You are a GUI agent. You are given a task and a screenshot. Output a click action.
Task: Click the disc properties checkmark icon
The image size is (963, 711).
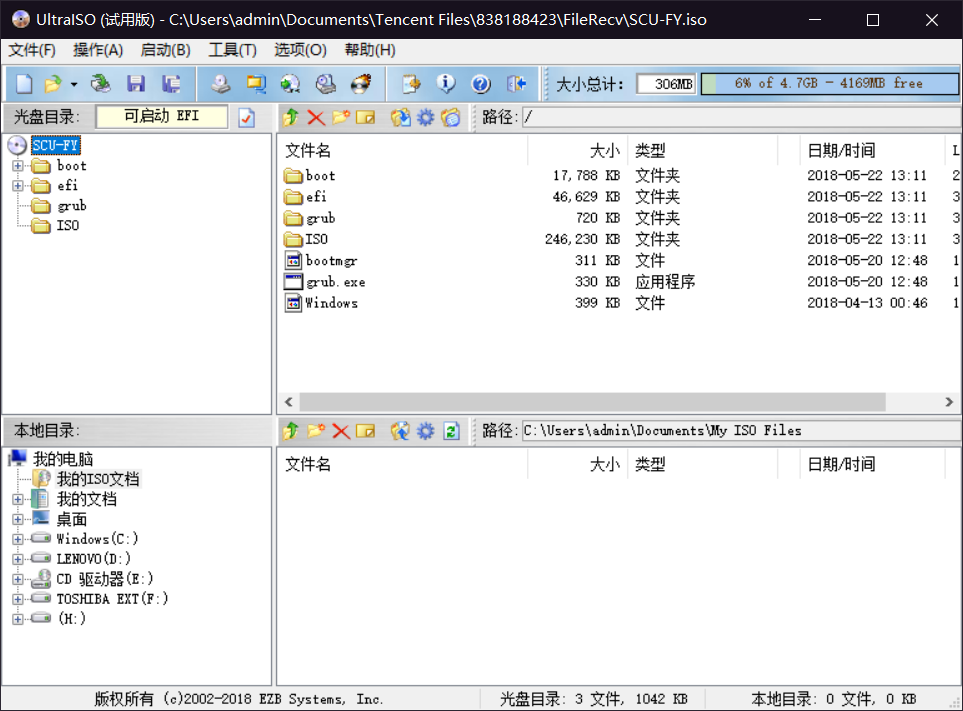click(x=247, y=117)
